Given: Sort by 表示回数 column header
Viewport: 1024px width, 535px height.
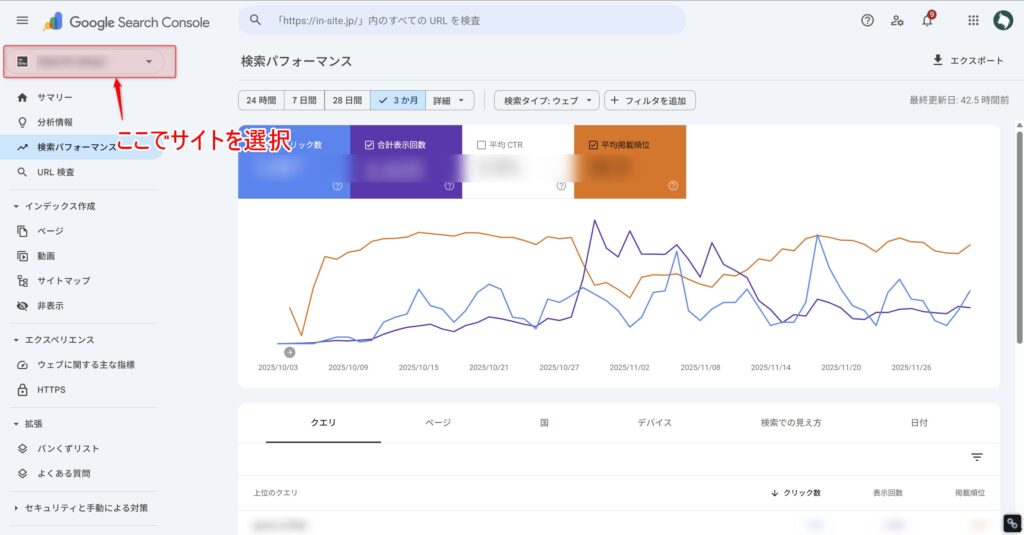Looking at the screenshot, I should point(888,493).
